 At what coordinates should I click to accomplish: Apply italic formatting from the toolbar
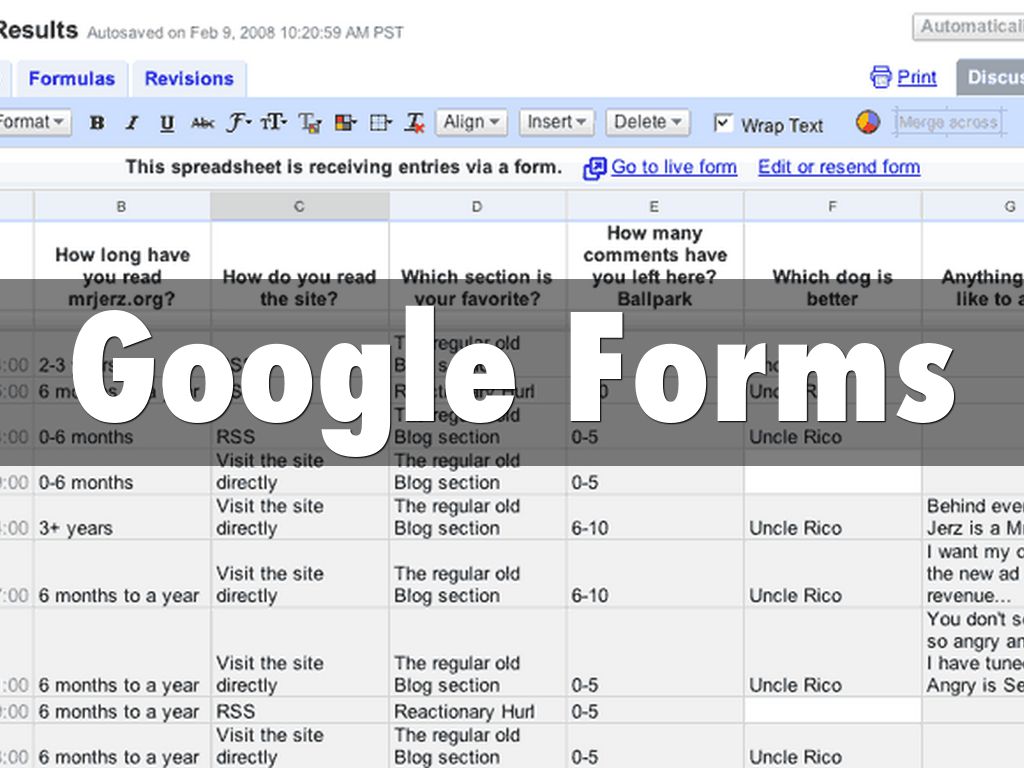pos(131,123)
